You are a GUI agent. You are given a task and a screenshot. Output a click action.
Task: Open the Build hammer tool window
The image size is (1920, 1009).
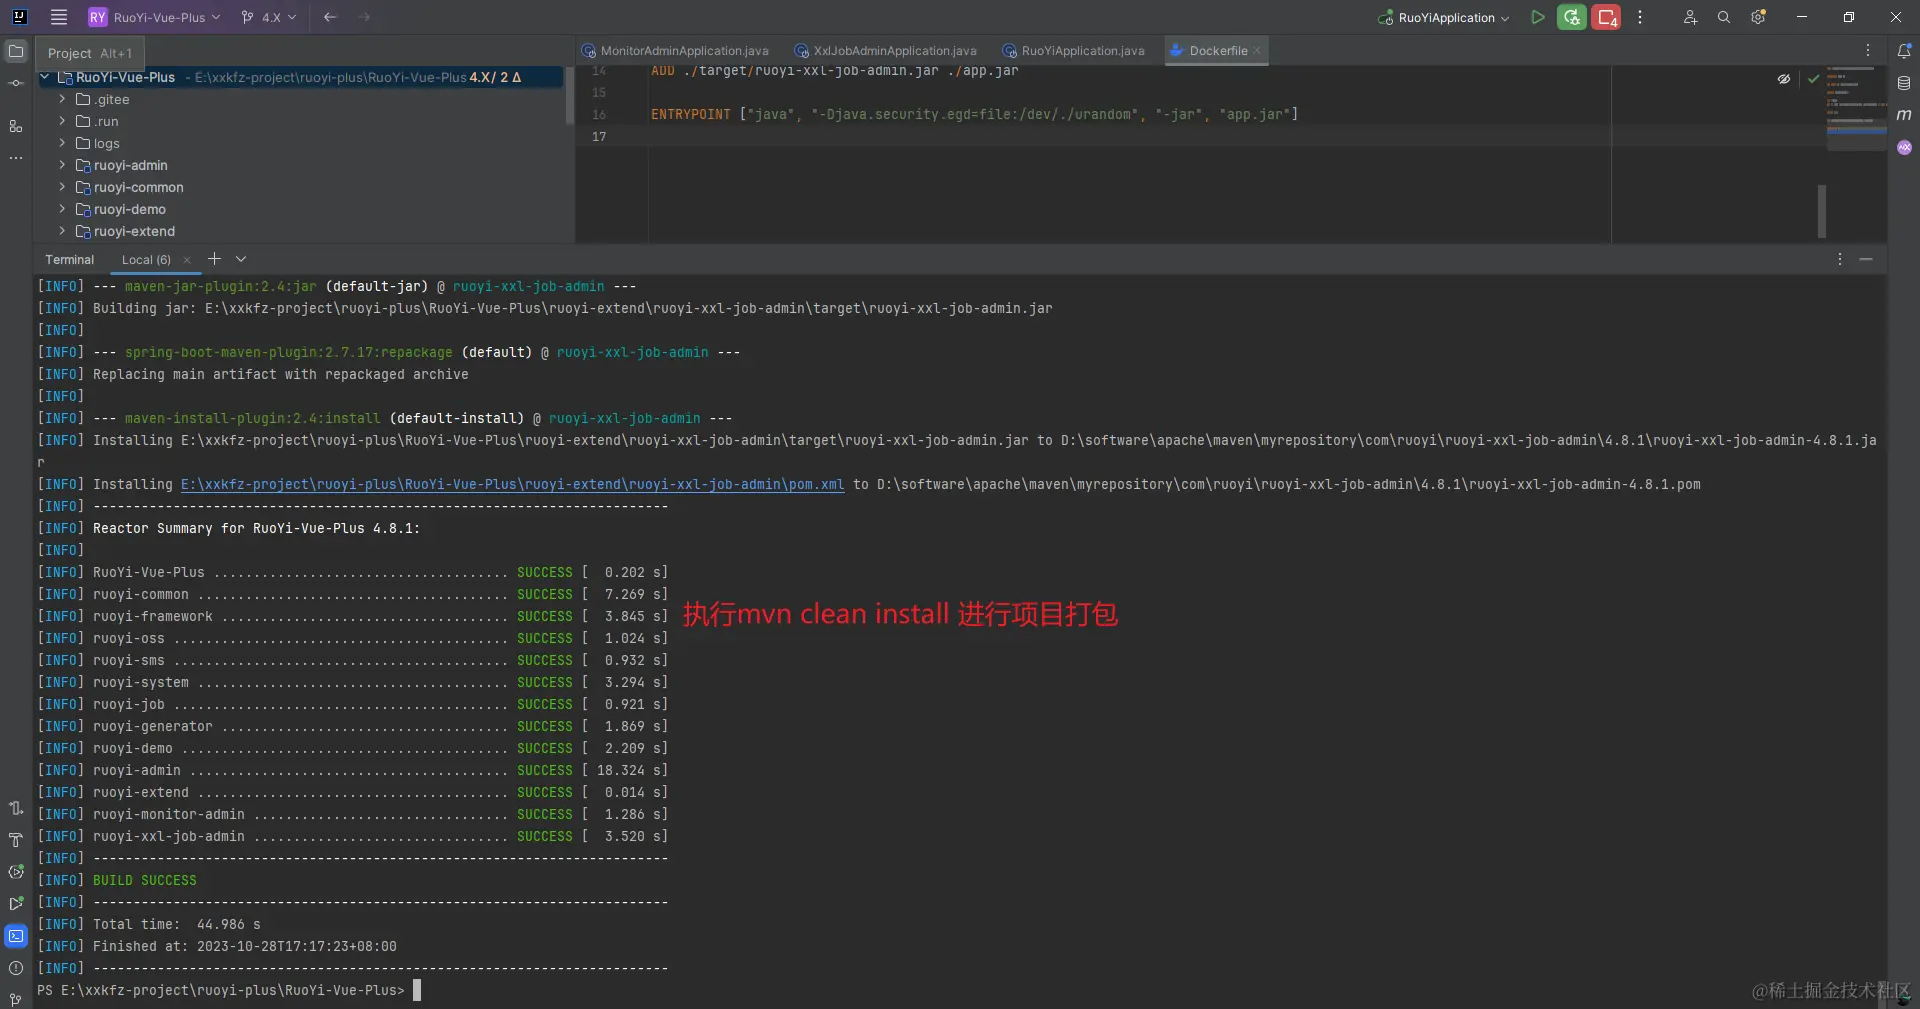point(16,840)
